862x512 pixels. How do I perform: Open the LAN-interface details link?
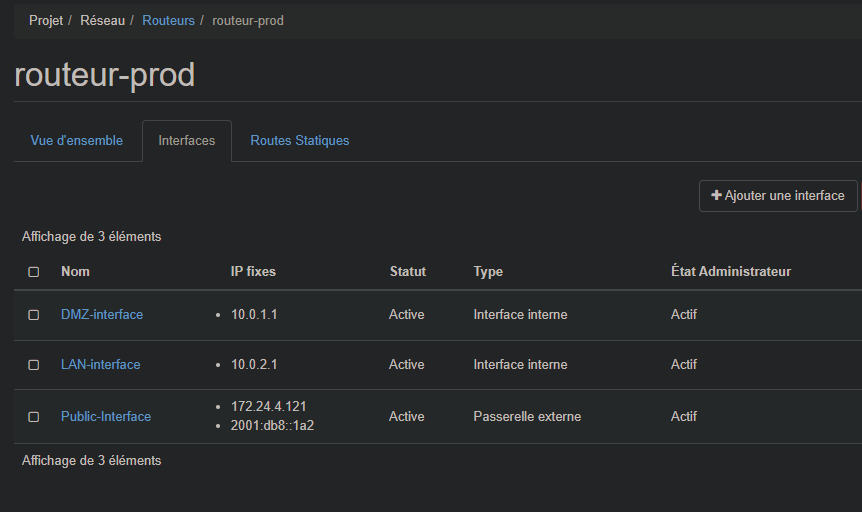[101, 365]
